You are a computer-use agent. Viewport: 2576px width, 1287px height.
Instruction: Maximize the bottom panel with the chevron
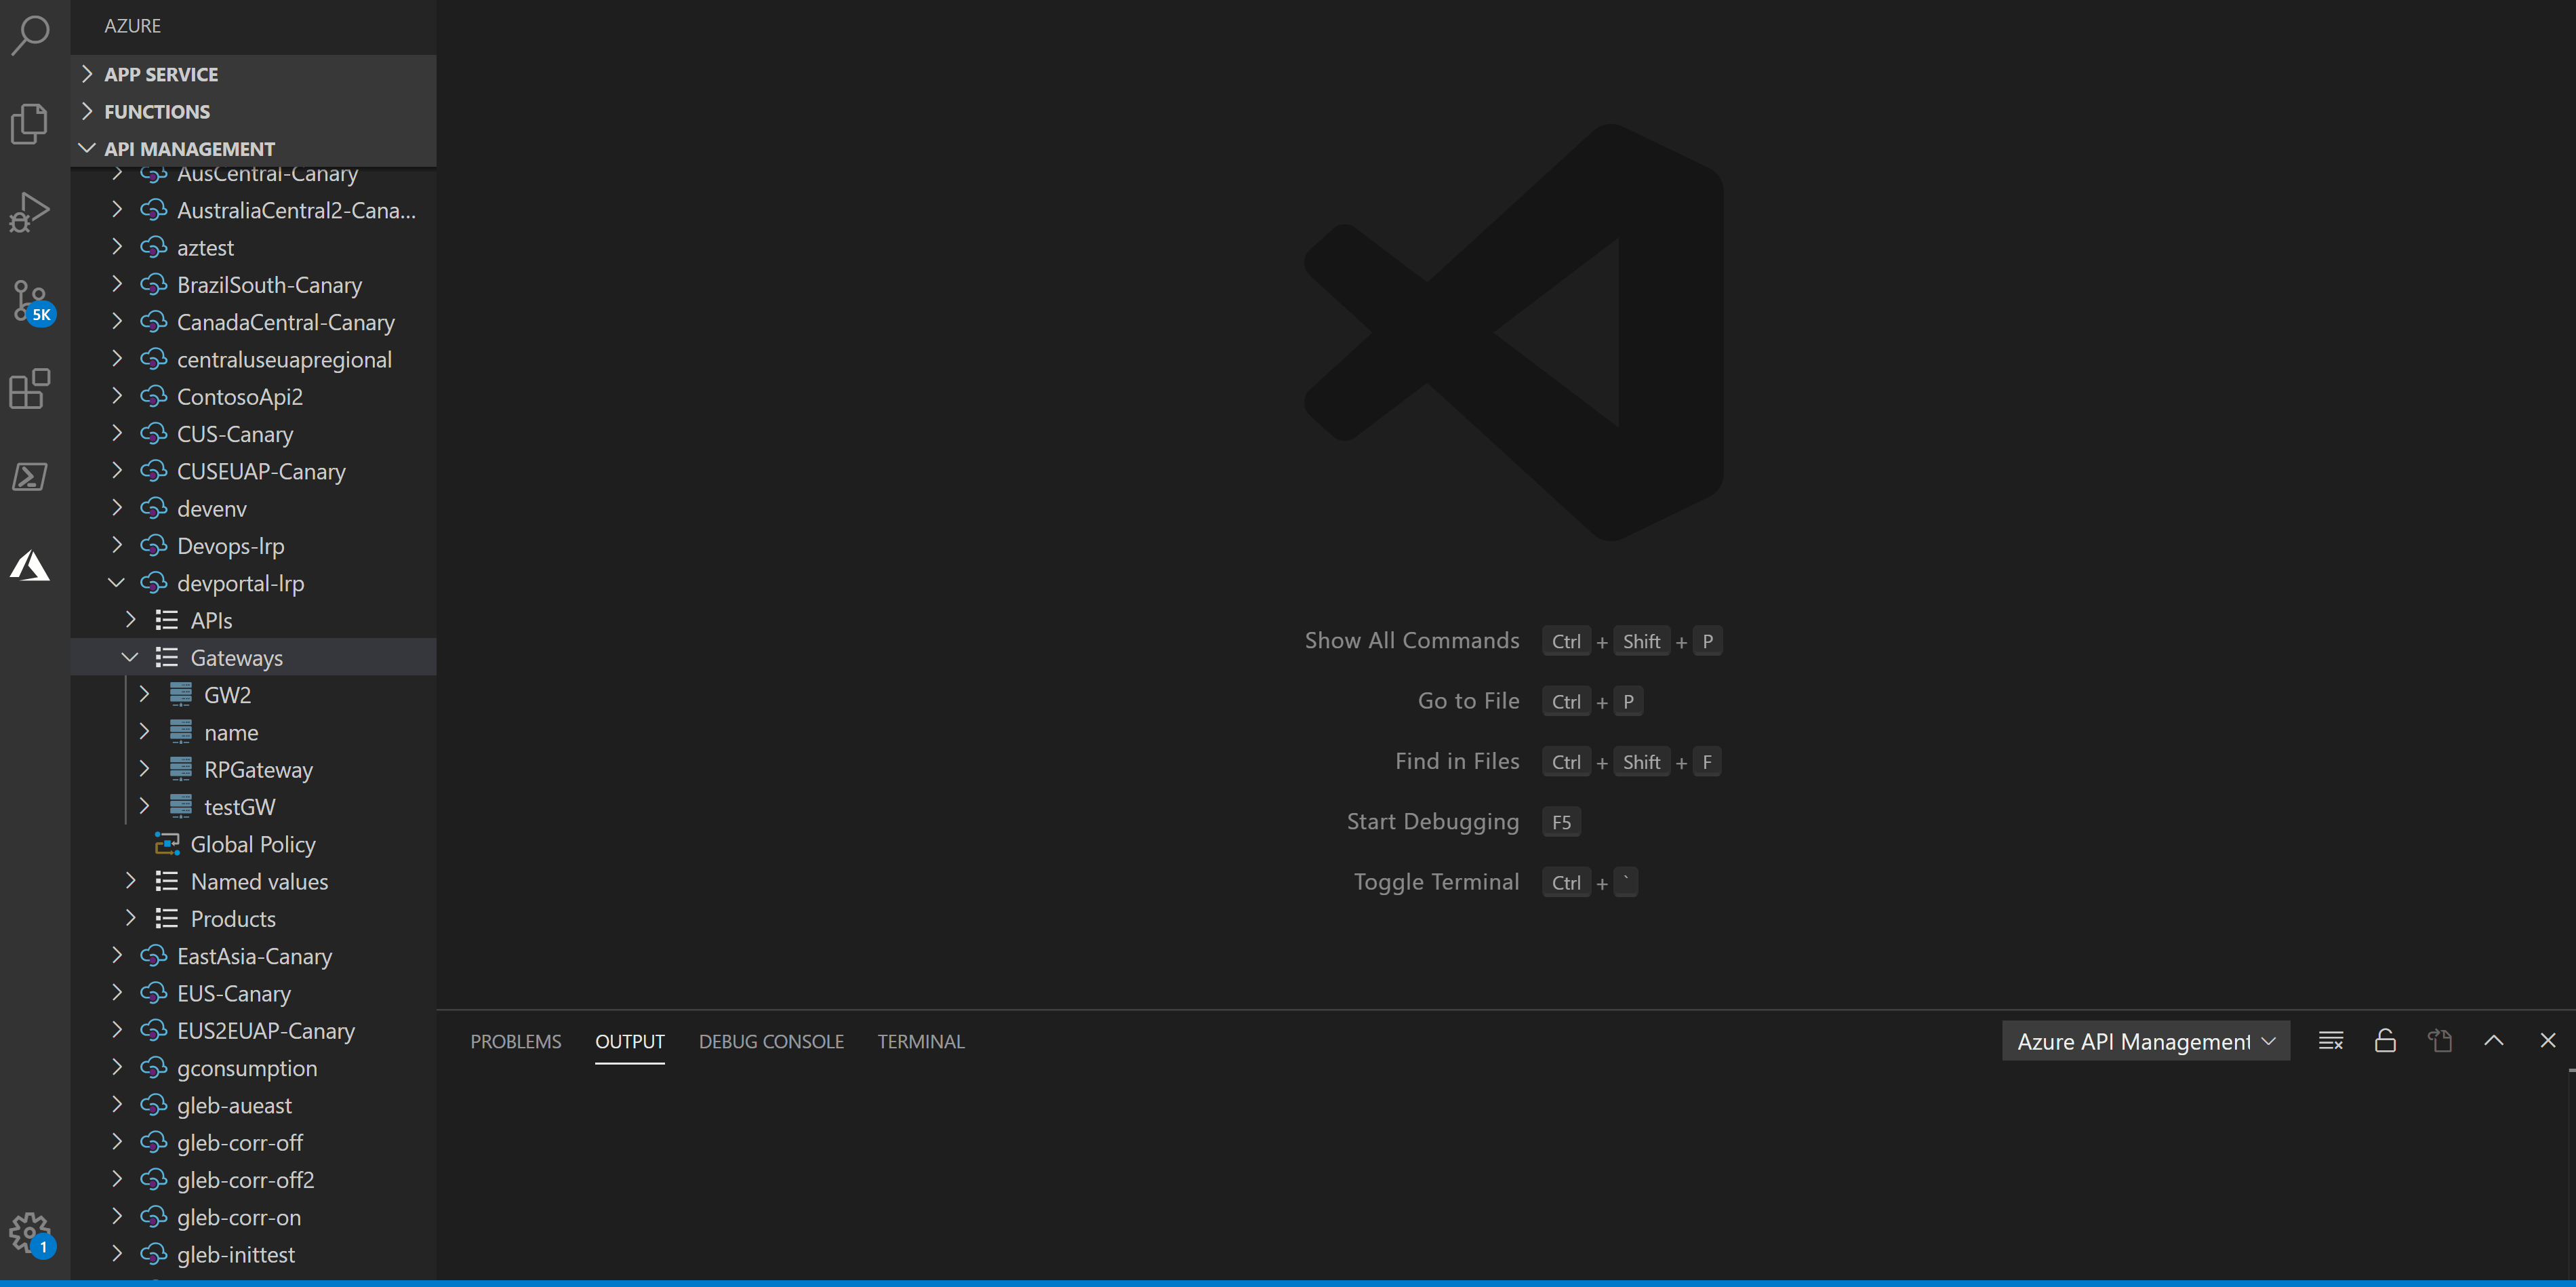(2494, 1040)
